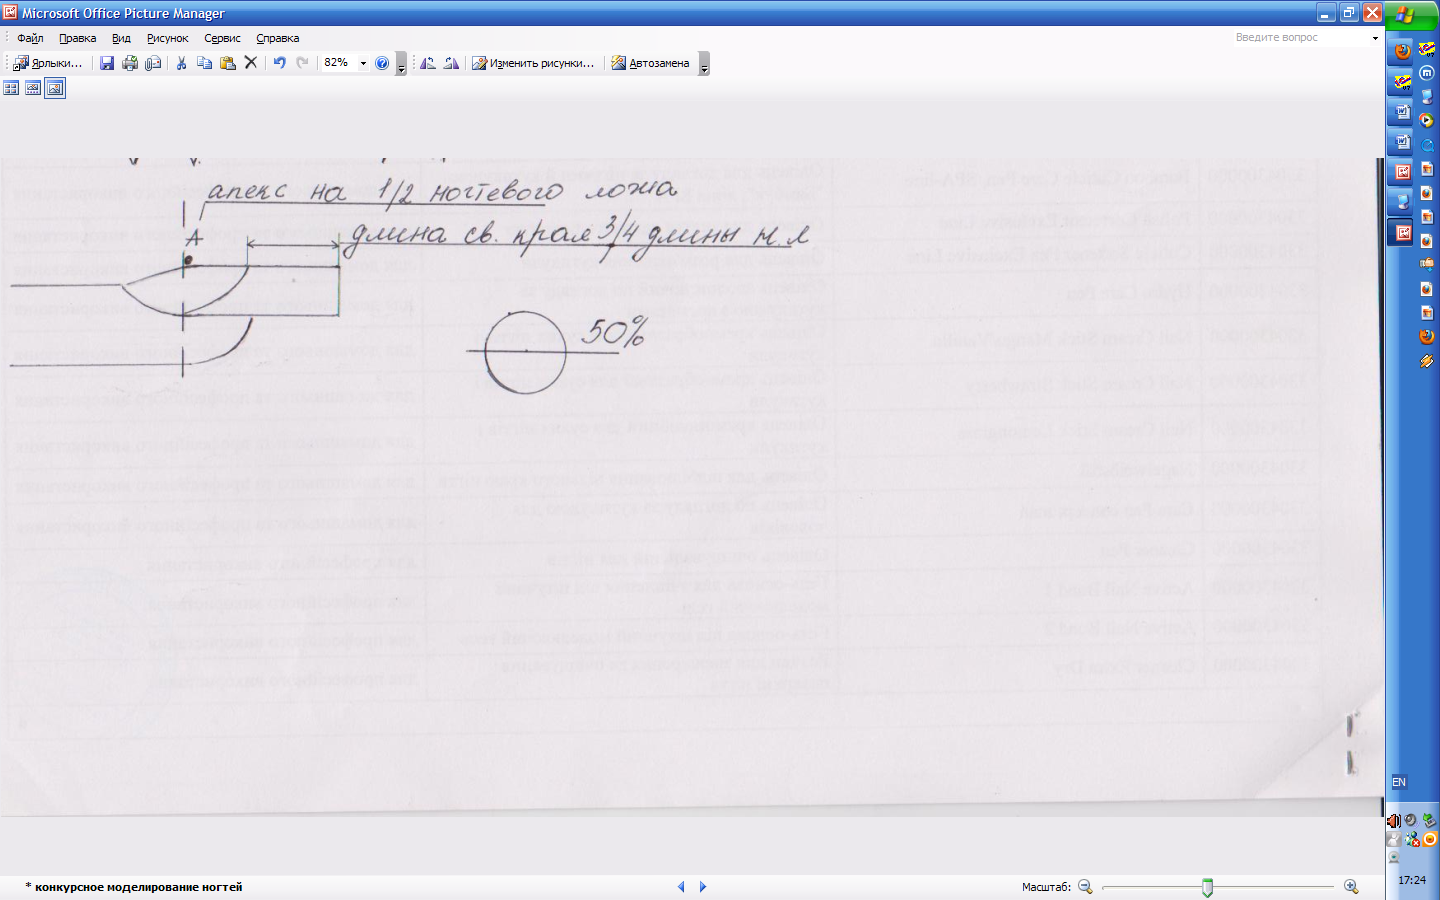Click Maxthon quick launch icon
Screen dimensions: 1440x900
click(x=1427, y=73)
